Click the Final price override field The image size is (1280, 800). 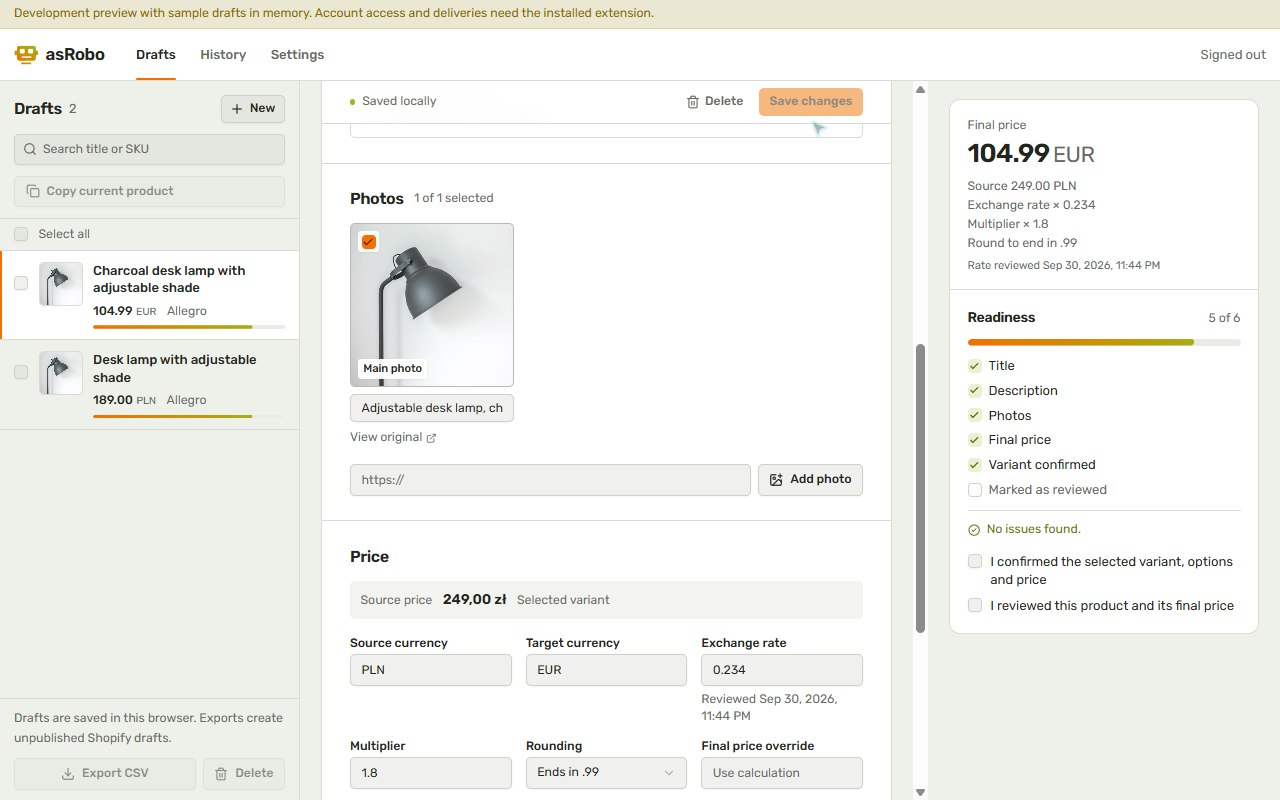(x=782, y=773)
